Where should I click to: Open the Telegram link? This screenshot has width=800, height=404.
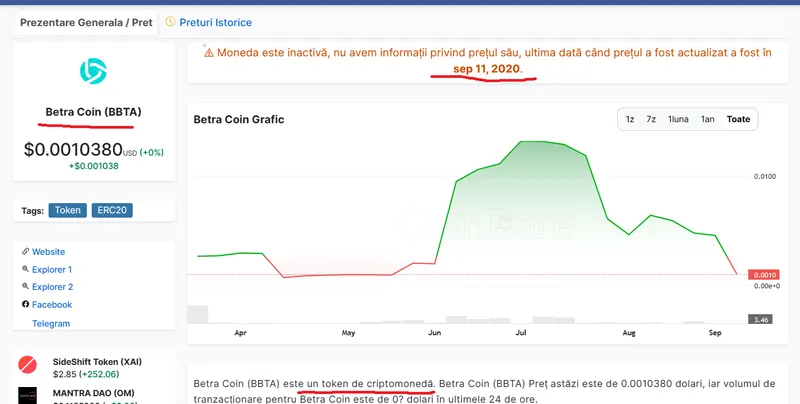[51, 323]
